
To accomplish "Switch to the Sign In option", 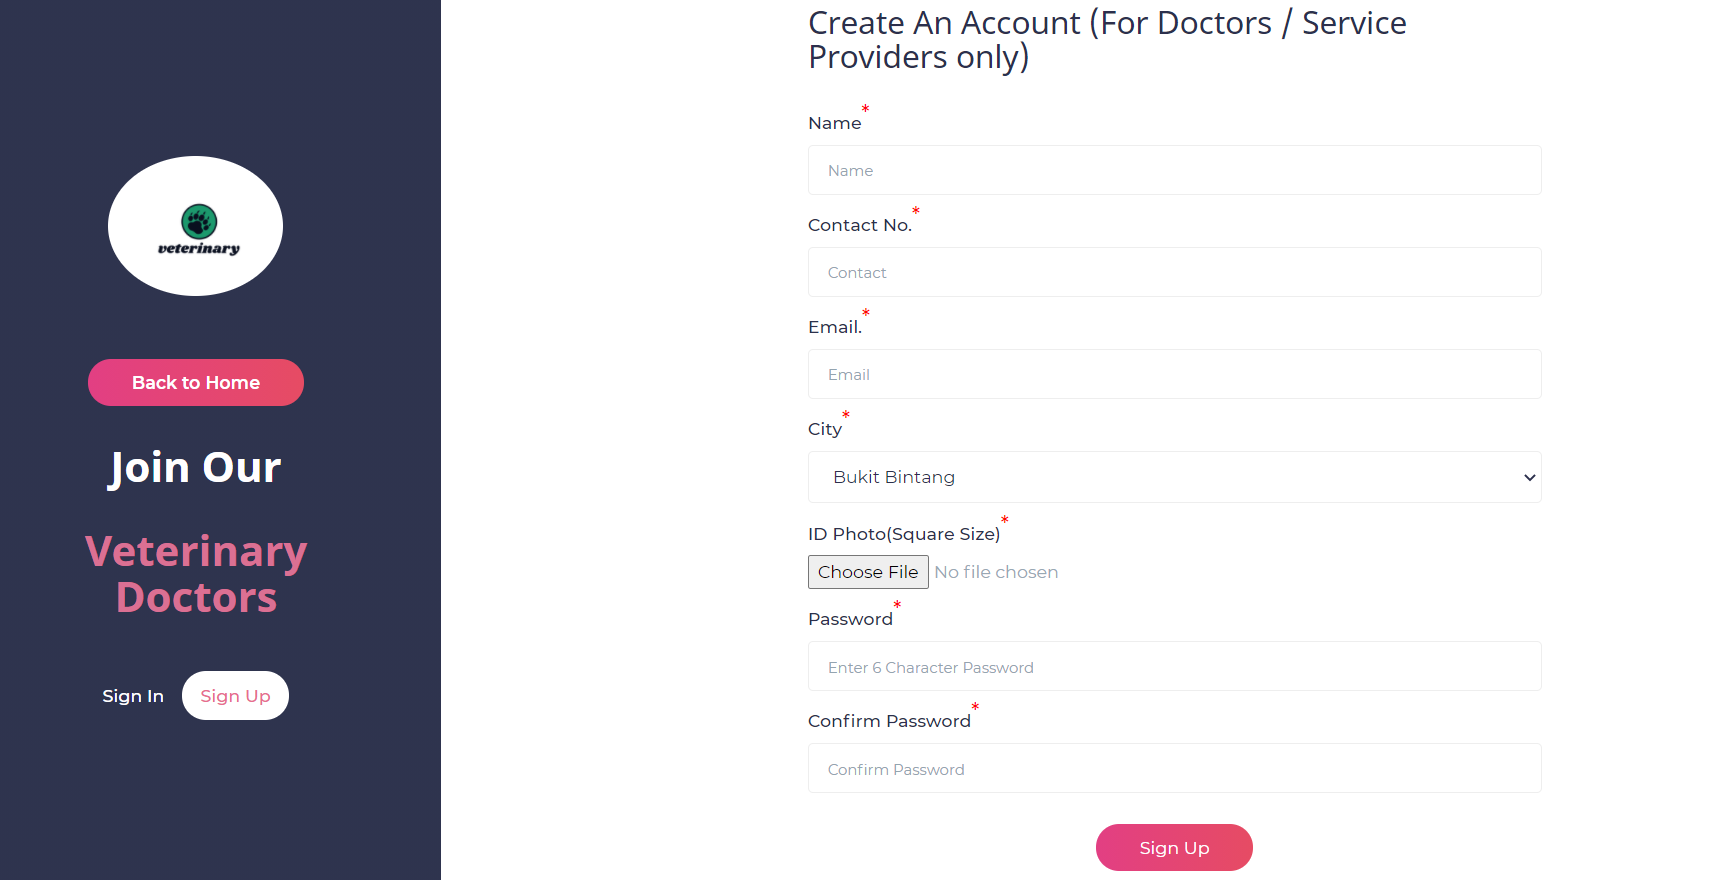I will tap(132, 695).
